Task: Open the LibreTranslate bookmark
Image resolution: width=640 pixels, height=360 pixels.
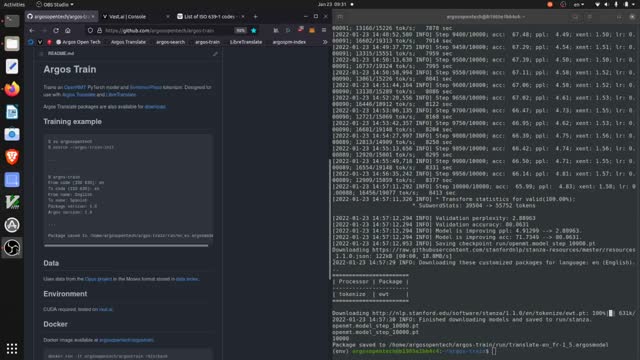Action: [246, 42]
